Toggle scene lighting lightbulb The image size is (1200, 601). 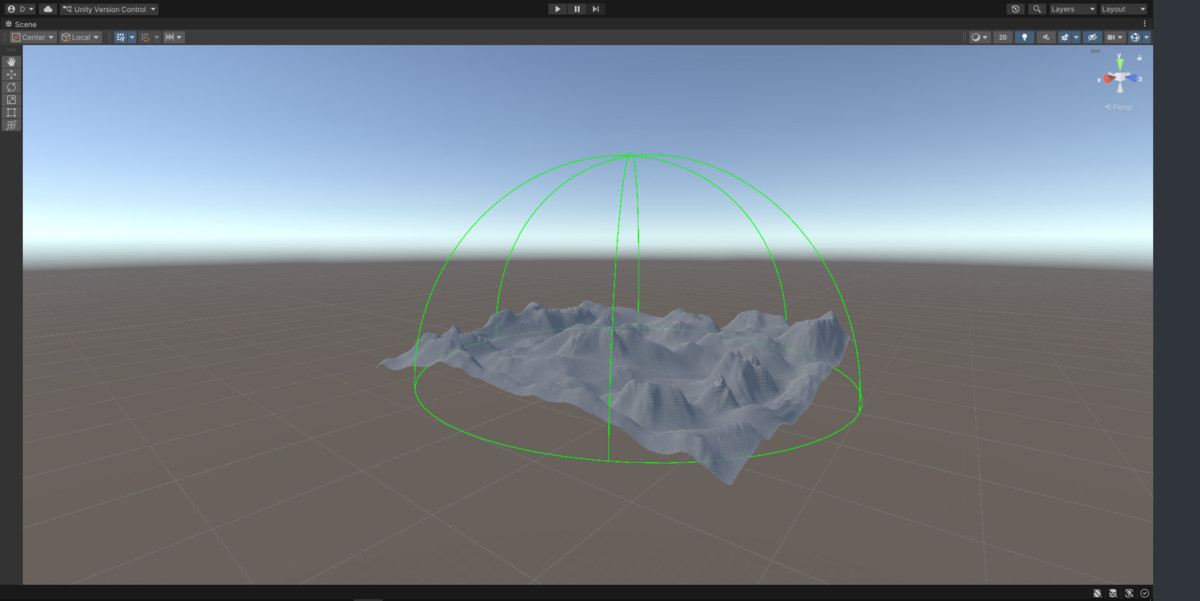[1024, 37]
